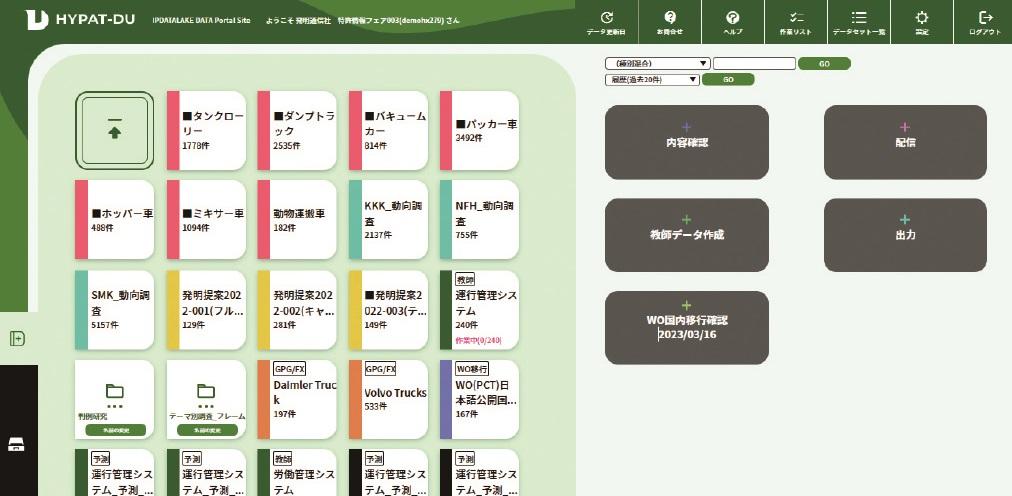Image resolution: width=1012 pixels, height=496 pixels.
Task: Click plus icon on 教師データ作成 panel
Action: coord(686,220)
